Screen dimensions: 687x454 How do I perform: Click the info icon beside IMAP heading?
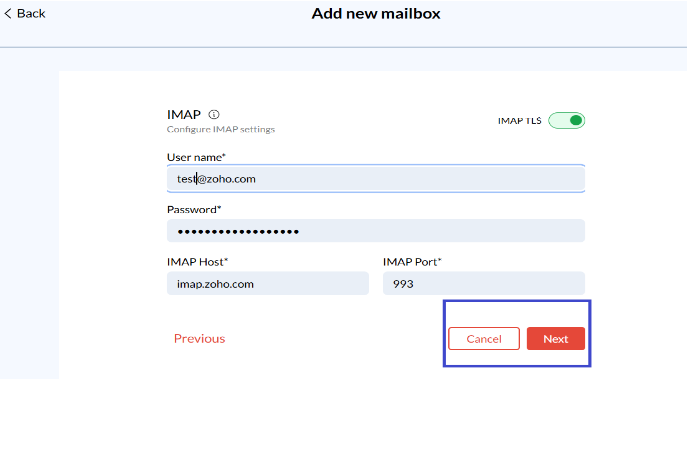pyautogui.click(x=214, y=115)
